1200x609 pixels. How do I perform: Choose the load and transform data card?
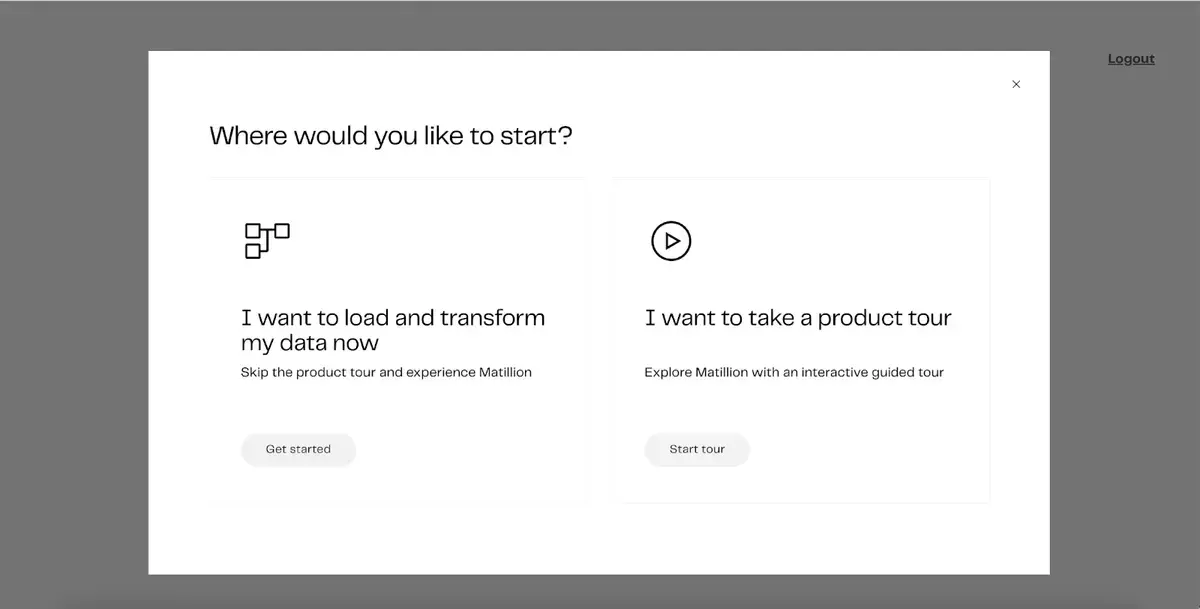tap(398, 340)
